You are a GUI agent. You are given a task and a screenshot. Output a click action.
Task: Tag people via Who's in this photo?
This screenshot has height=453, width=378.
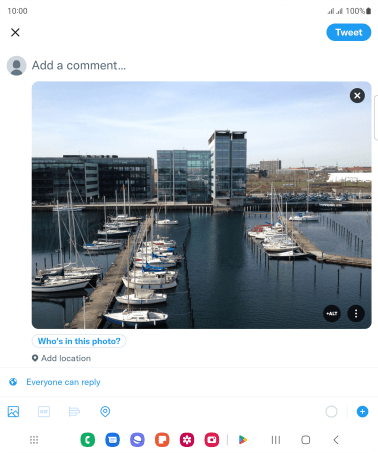[x=79, y=341]
